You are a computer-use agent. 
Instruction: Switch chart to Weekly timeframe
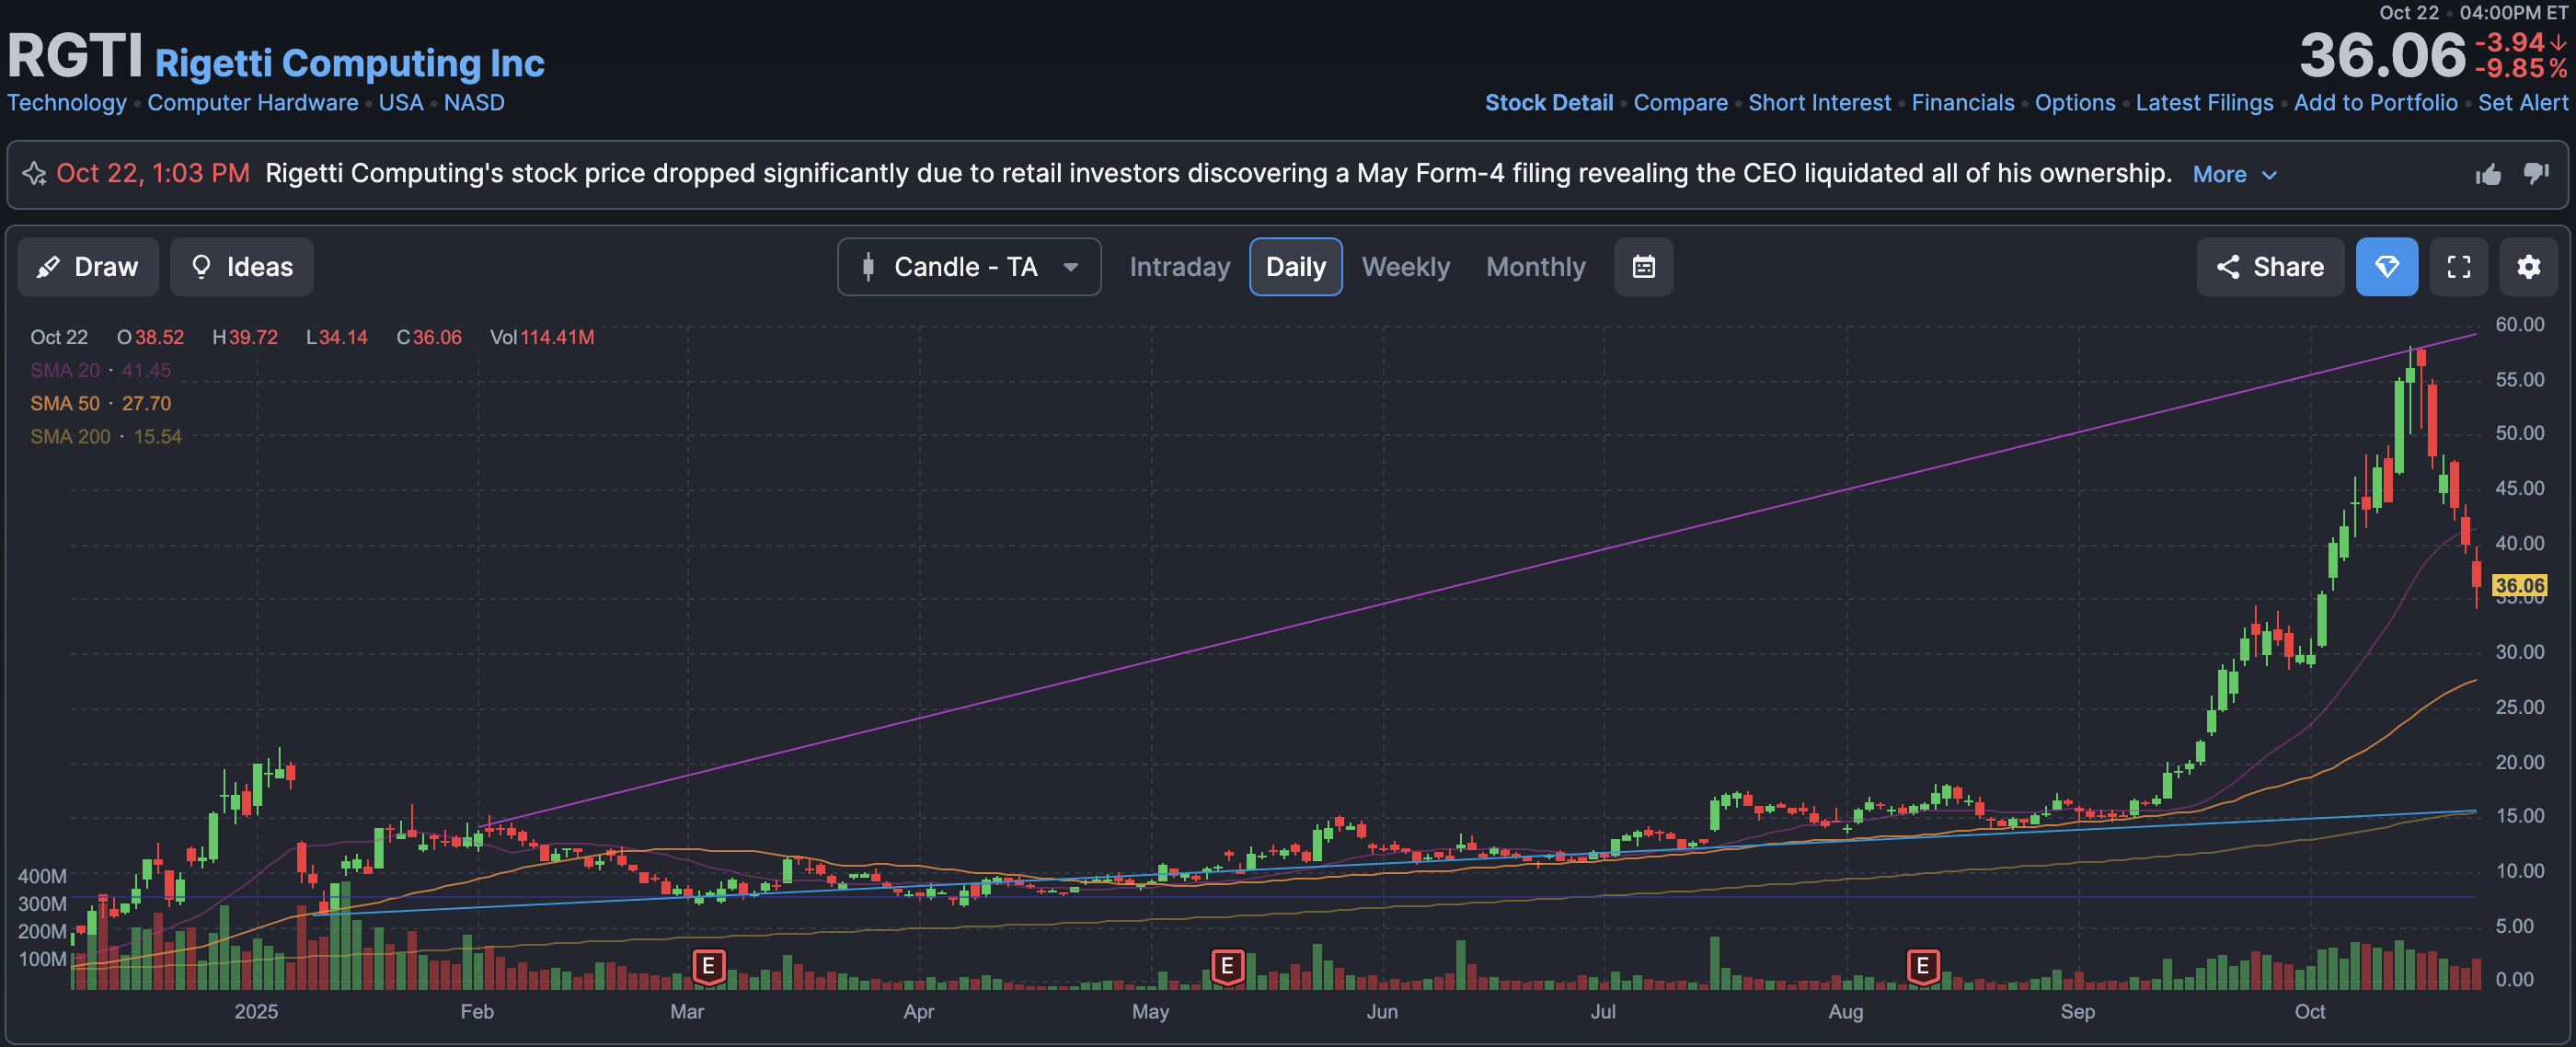tap(1405, 267)
